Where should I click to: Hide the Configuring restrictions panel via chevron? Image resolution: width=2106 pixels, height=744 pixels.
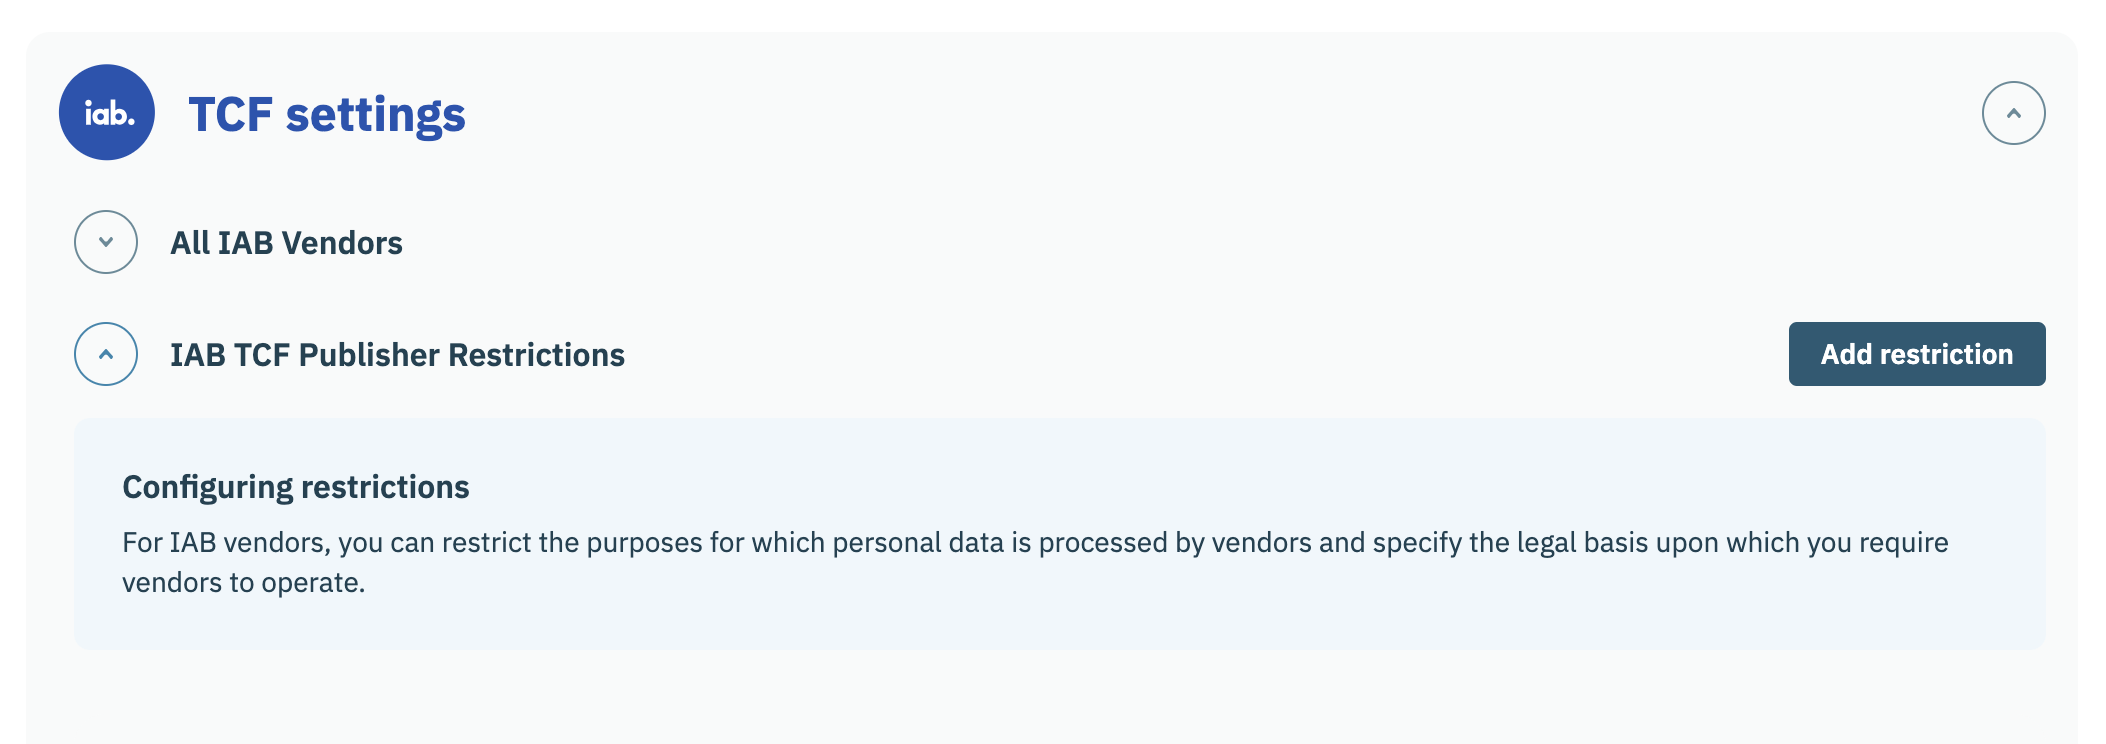click(x=106, y=354)
